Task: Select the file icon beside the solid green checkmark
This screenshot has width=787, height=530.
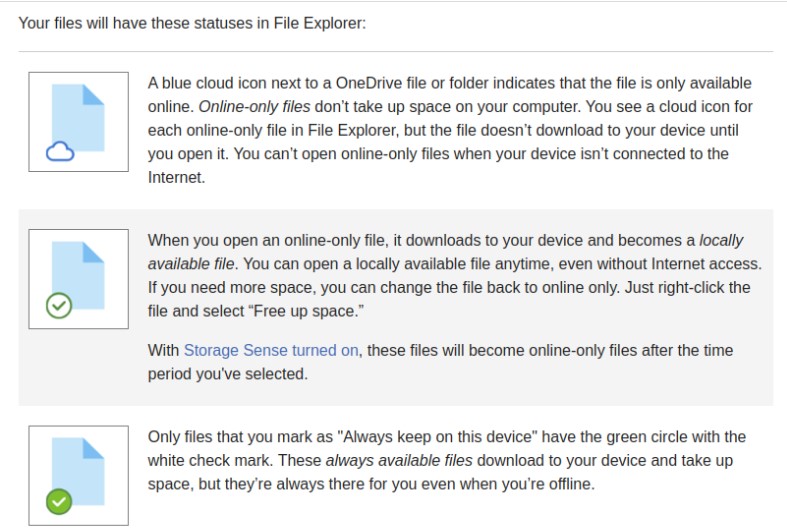Action: point(78,471)
